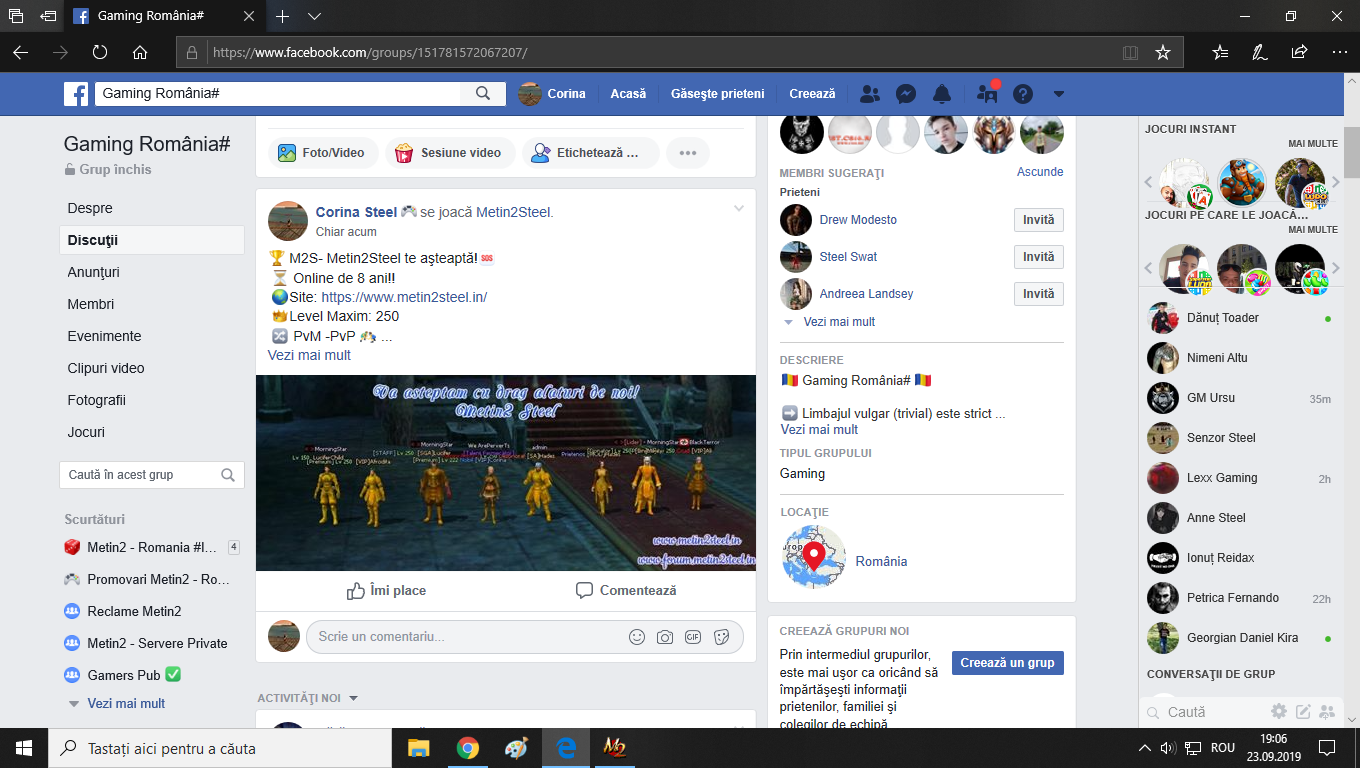Open the Corina Steel post options chevron
1360x768 pixels.
pos(739,208)
